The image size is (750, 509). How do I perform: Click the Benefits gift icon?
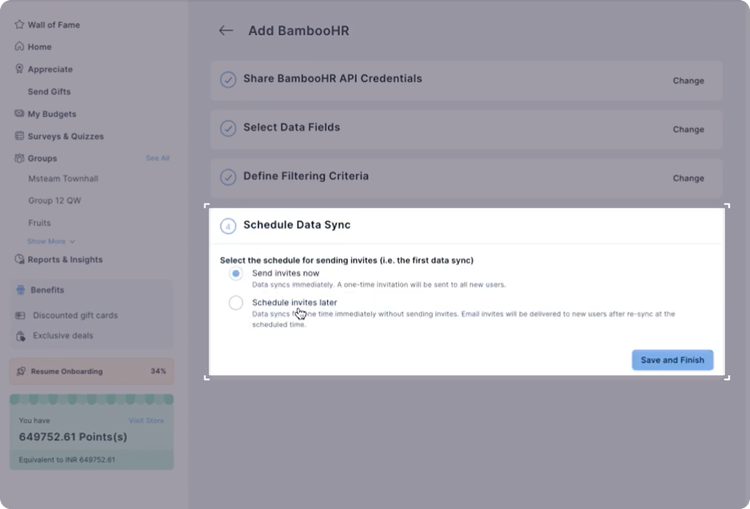tap(21, 290)
